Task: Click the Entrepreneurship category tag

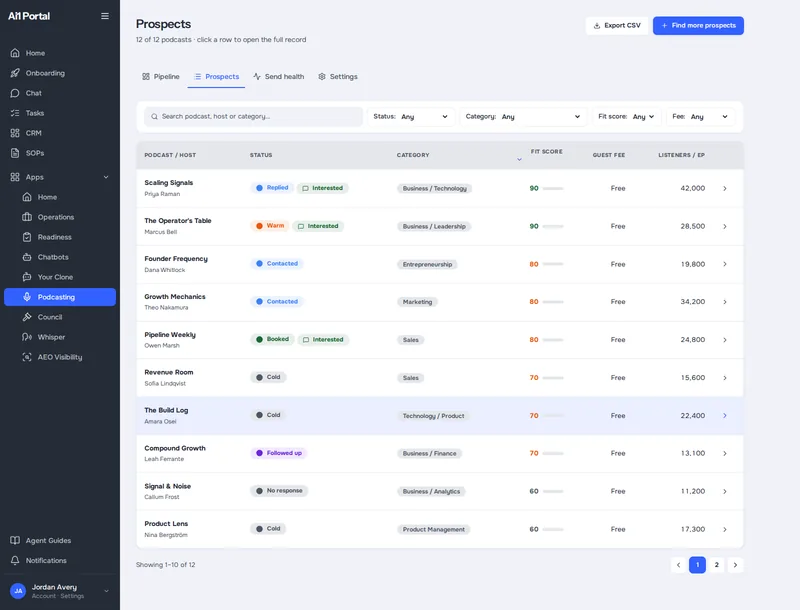Action: point(428,264)
